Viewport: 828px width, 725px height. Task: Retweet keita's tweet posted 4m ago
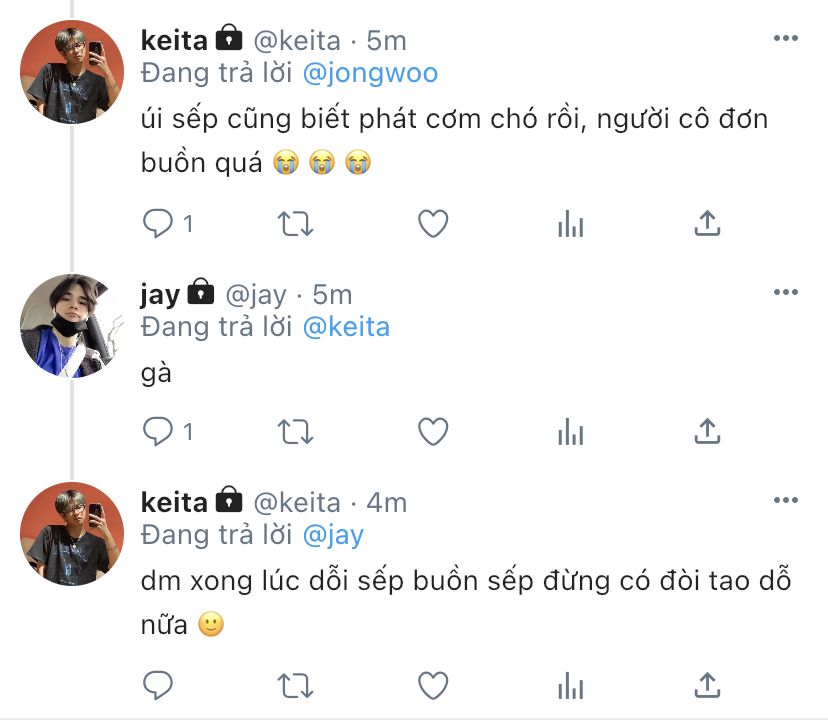295,685
